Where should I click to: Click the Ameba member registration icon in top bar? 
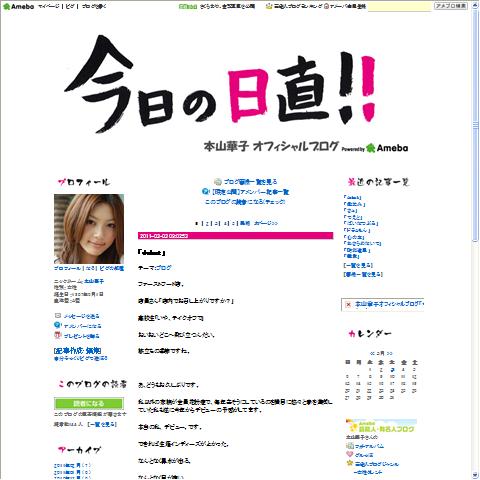tap(326, 6)
